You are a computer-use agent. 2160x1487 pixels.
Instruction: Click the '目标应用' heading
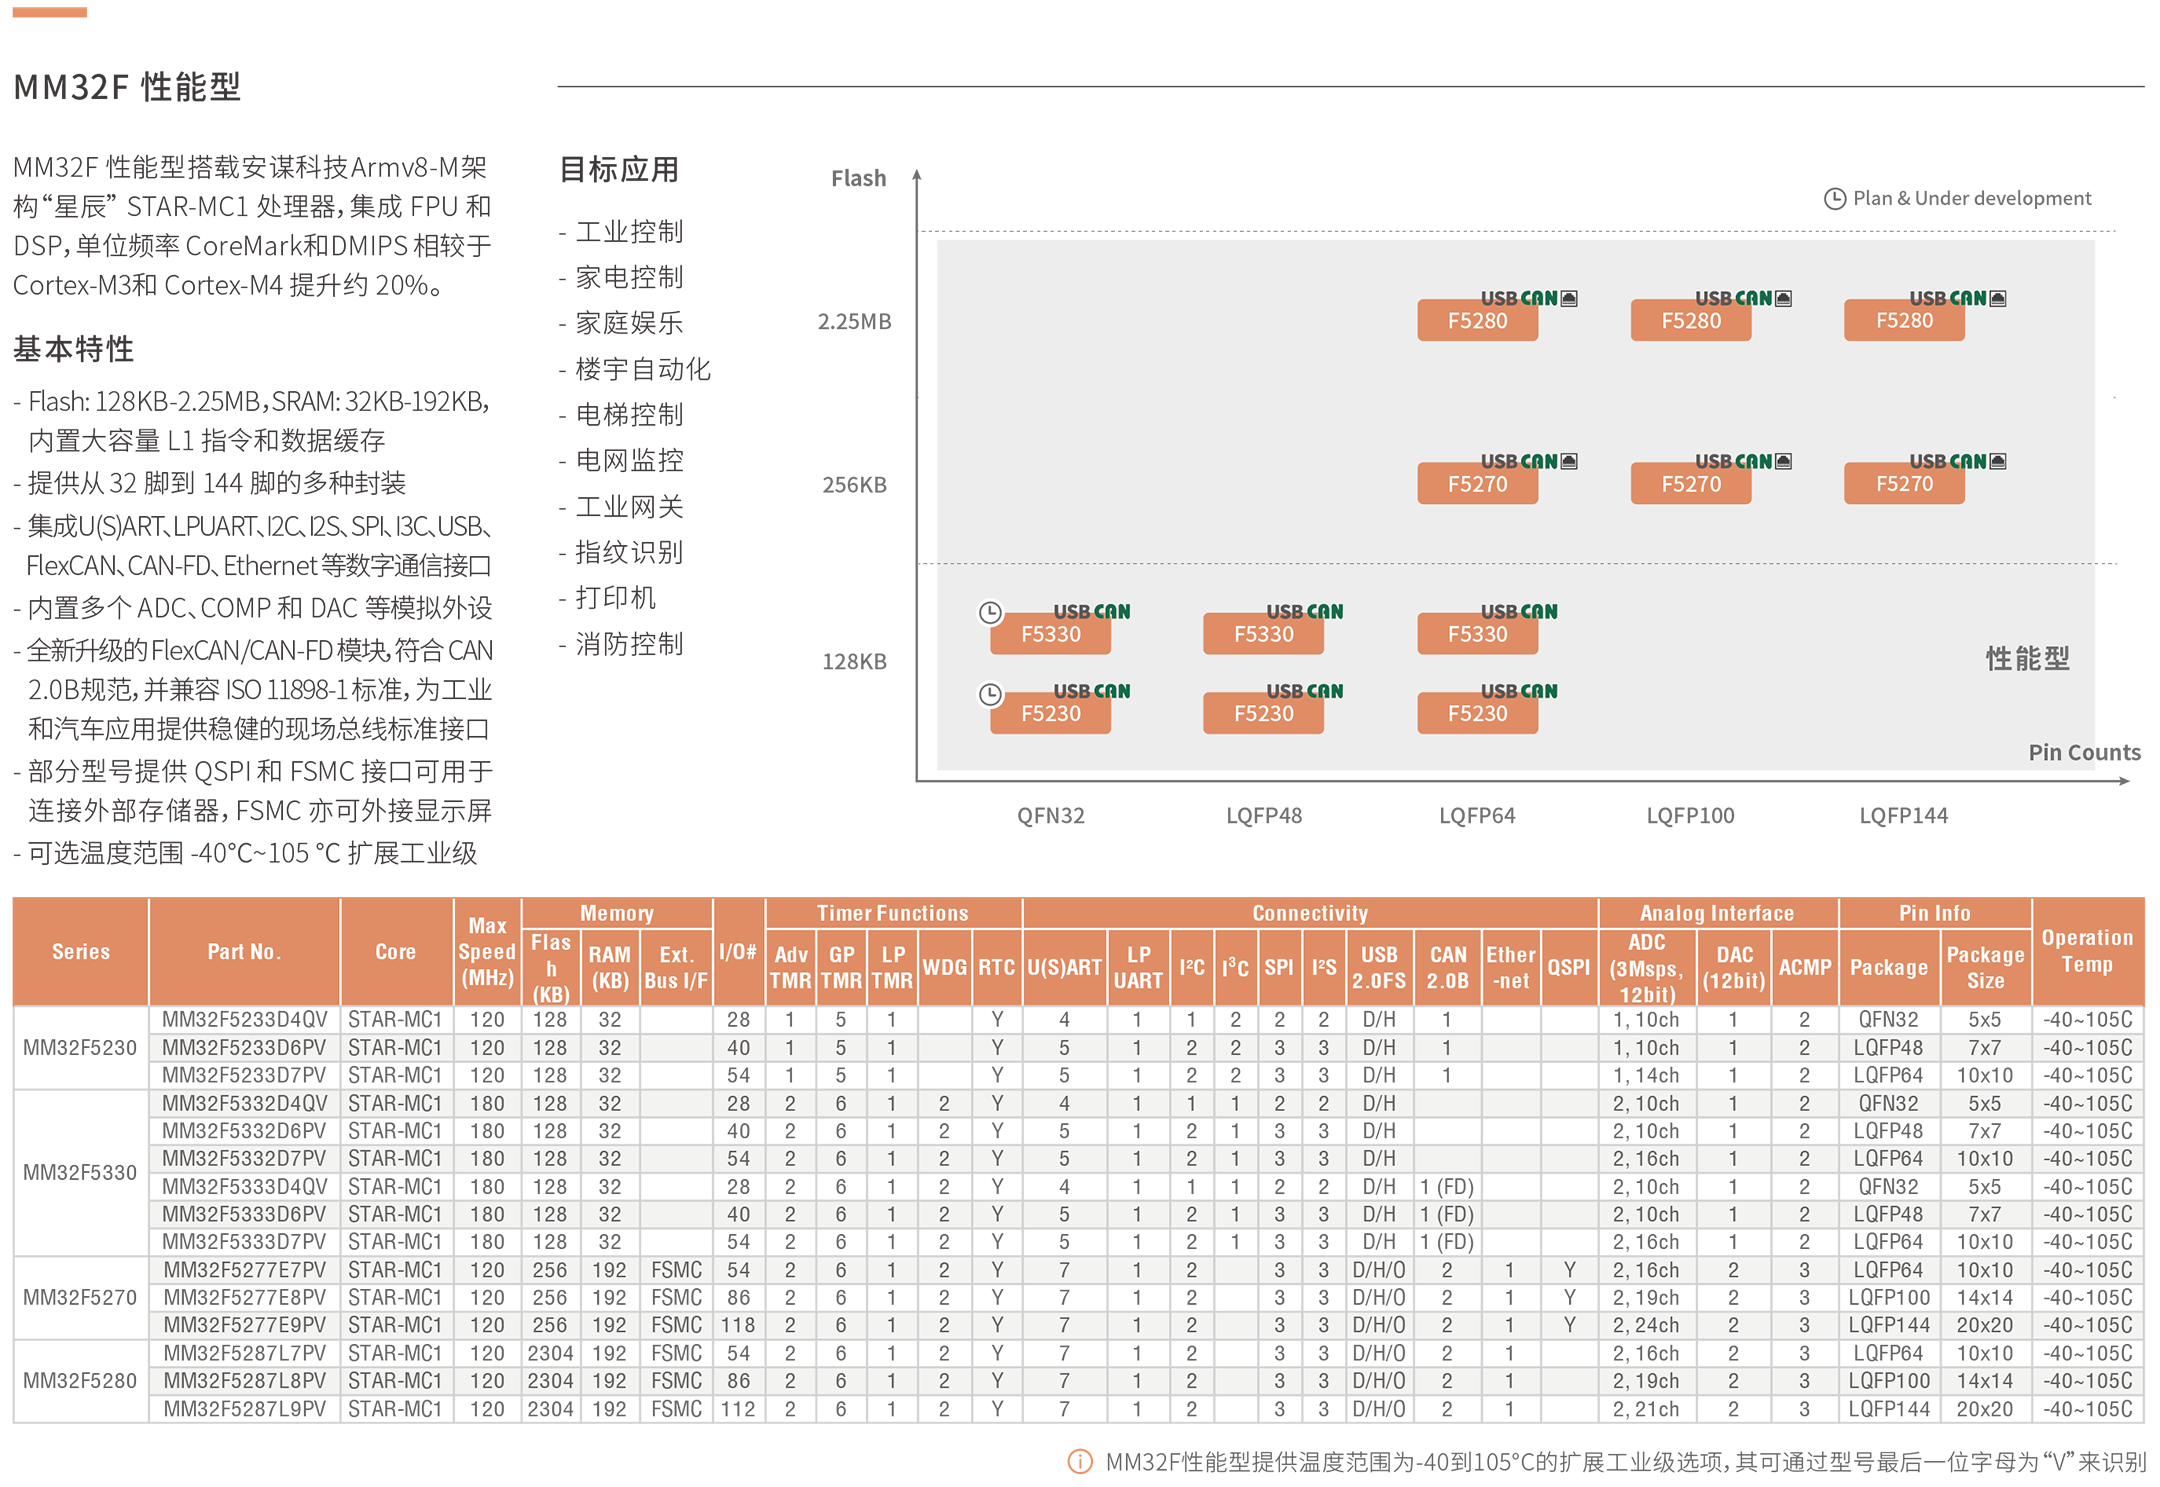(x=619, y=169)
